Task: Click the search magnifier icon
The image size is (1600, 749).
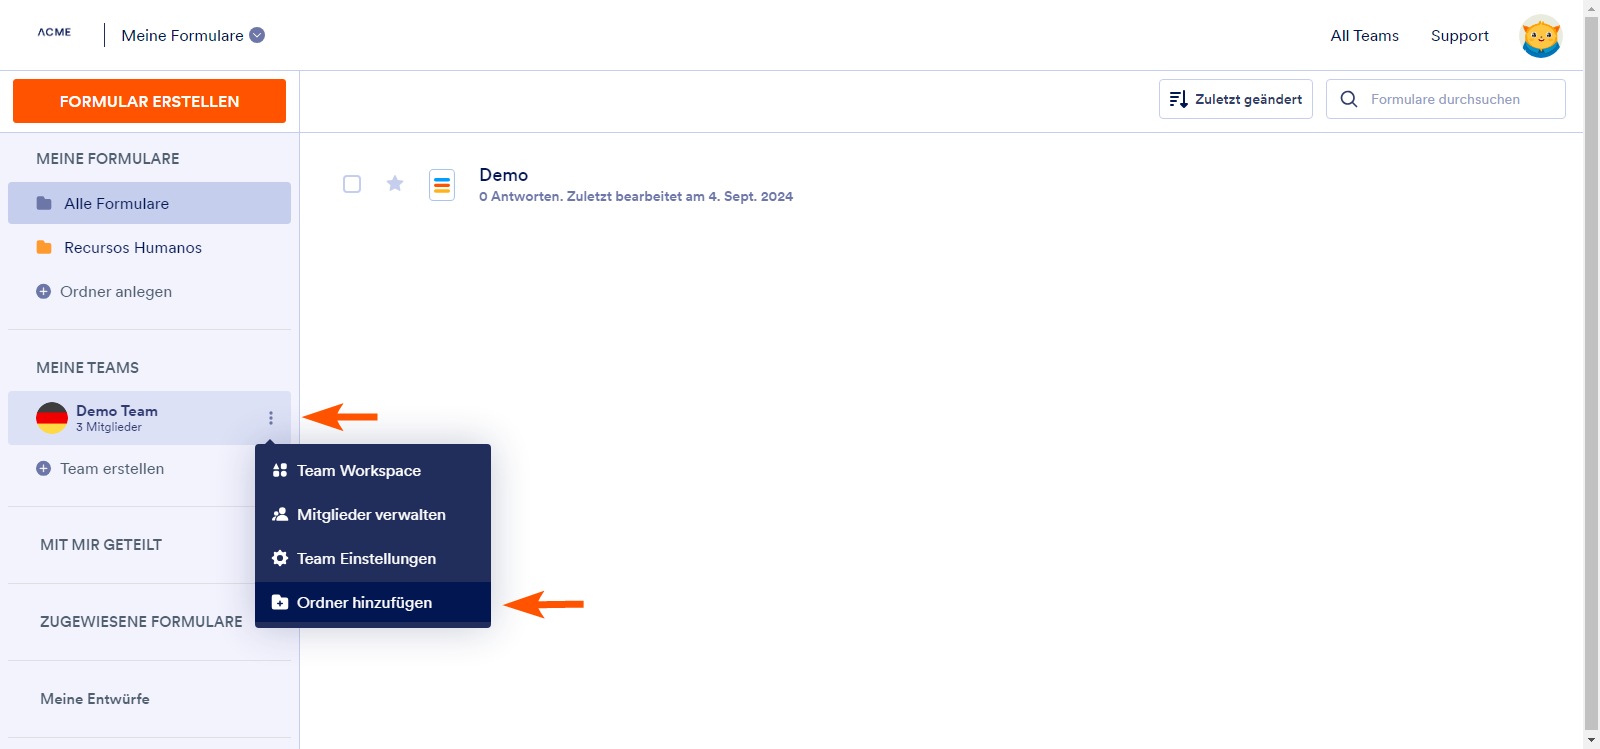Action: point(1348,99)
